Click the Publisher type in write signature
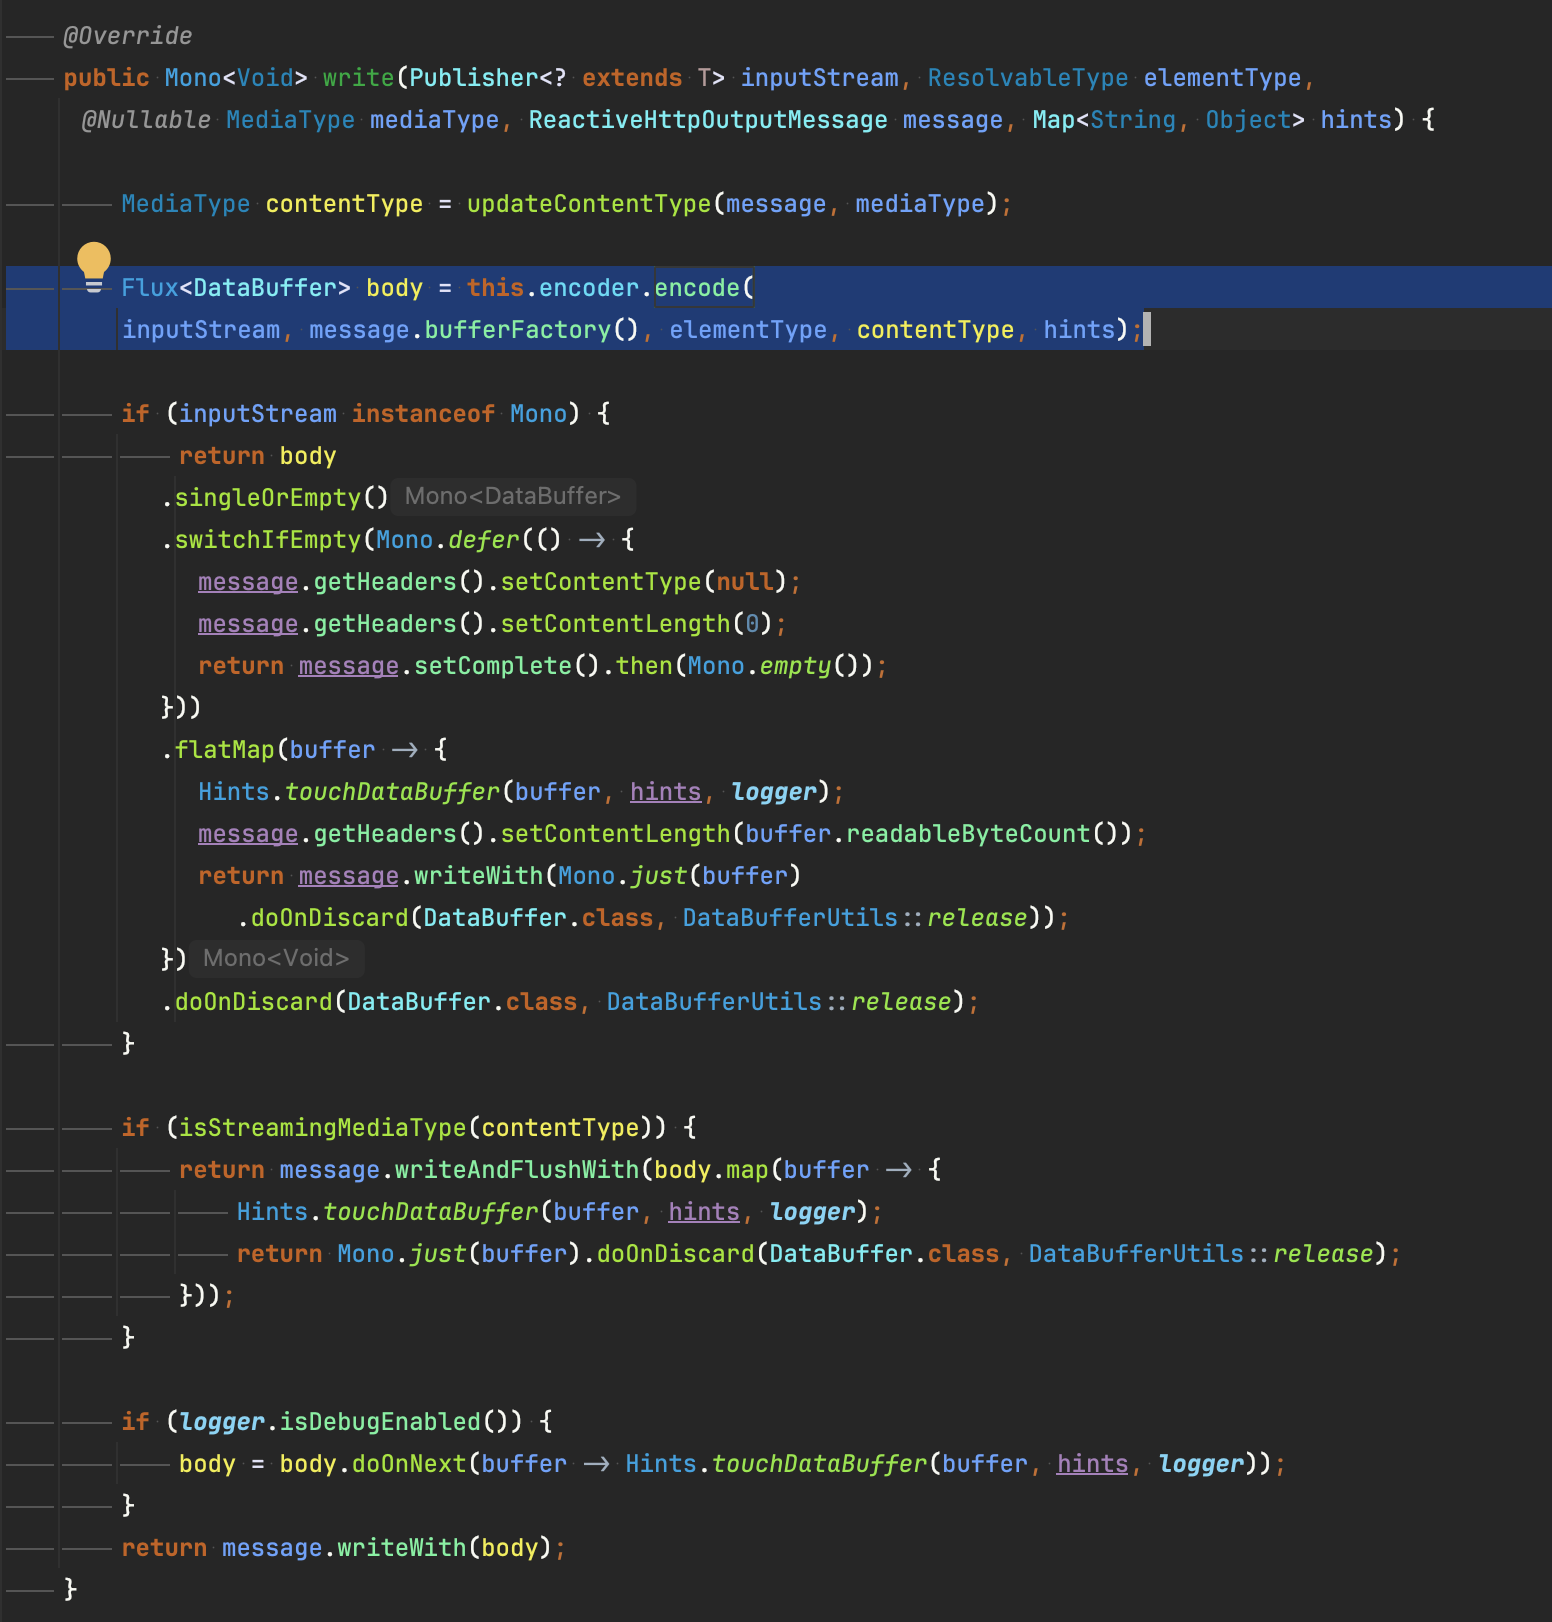 (474, 78)
